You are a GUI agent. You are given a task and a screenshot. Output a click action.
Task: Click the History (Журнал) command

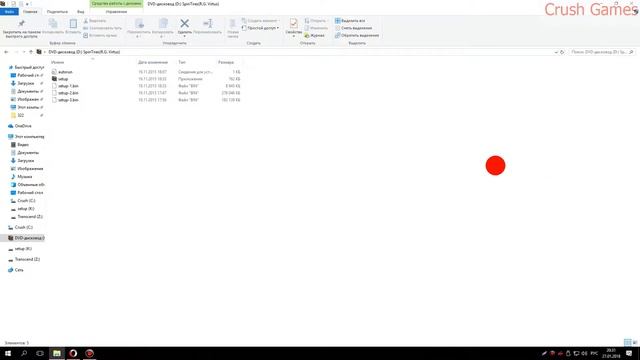[314, 36]
